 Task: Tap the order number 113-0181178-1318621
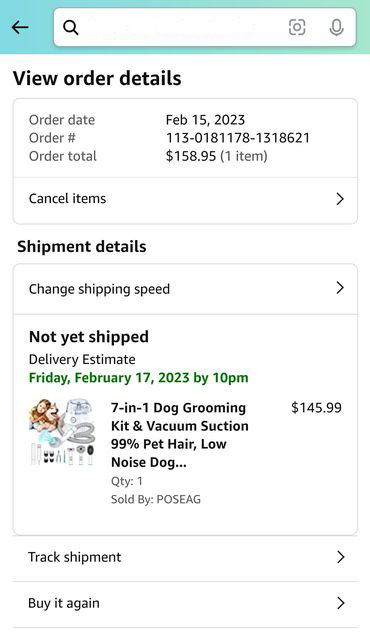click(x=238, y=138)
